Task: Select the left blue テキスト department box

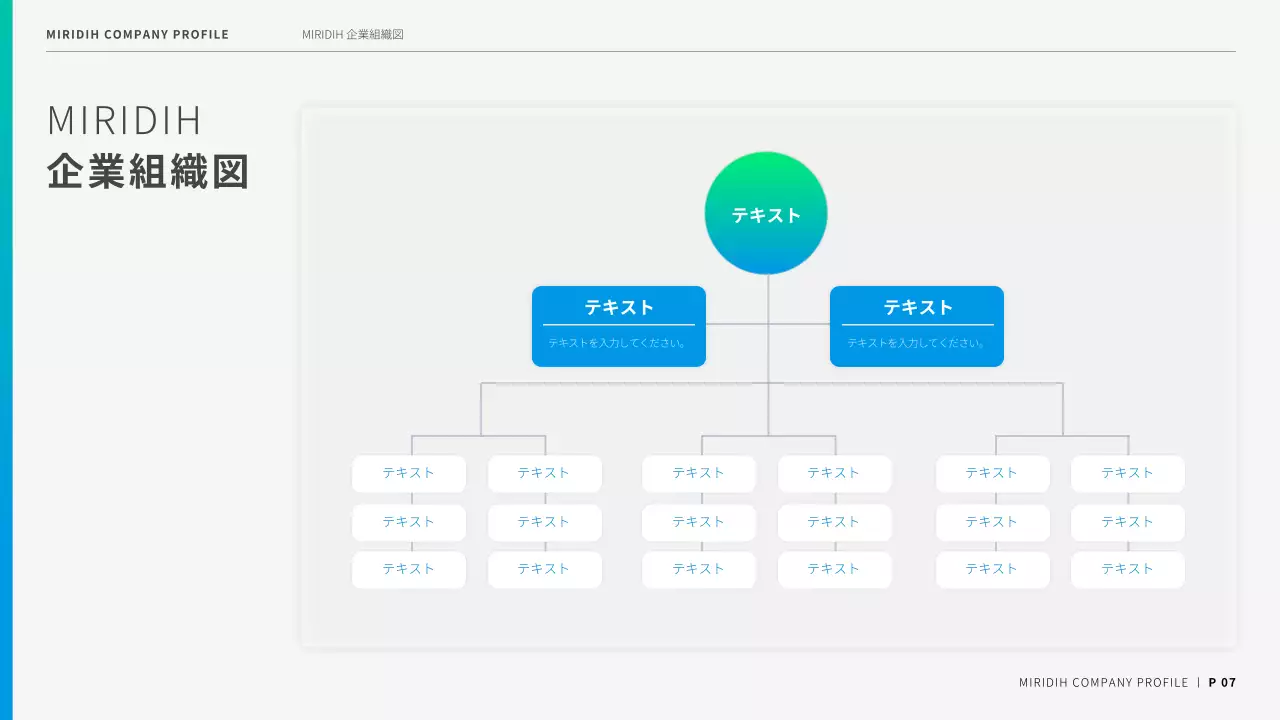Action: [618, 326]
